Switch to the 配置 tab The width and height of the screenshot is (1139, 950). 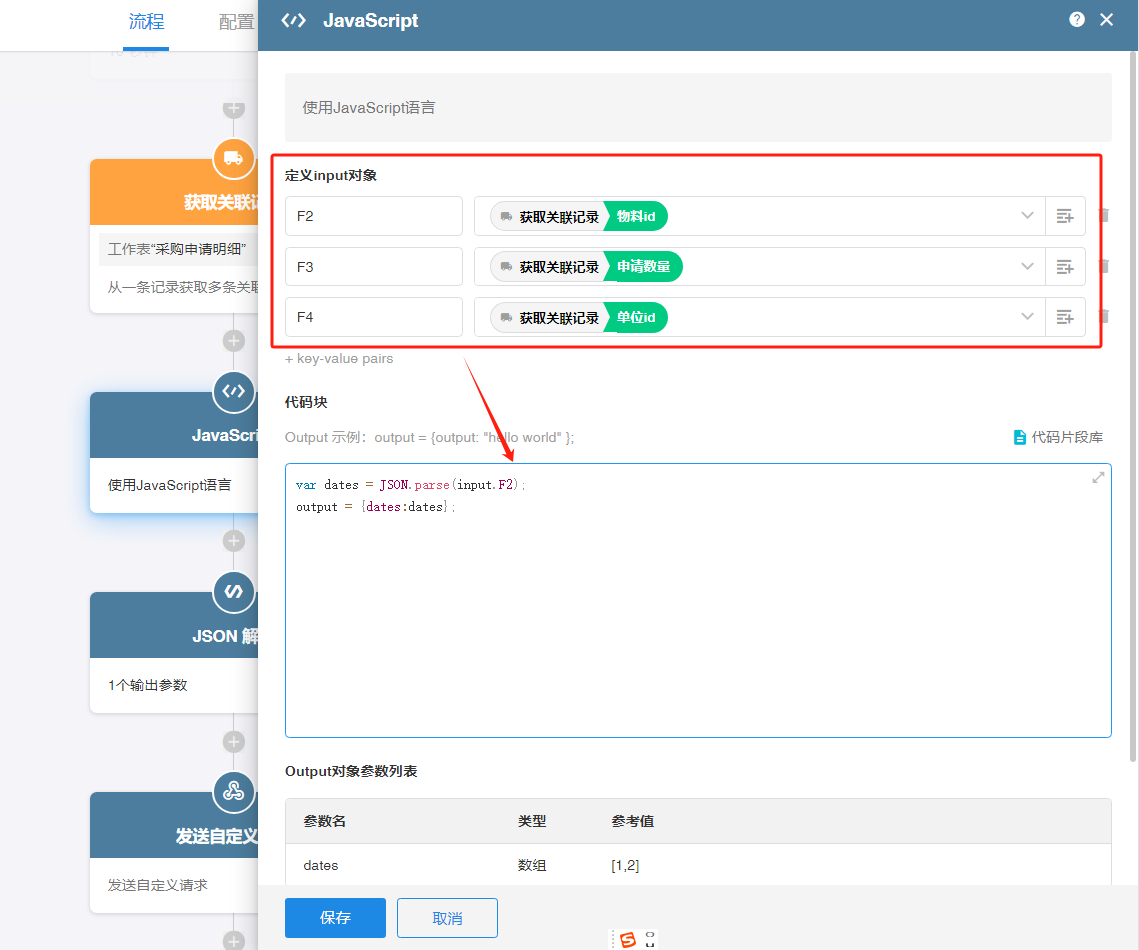236,23
